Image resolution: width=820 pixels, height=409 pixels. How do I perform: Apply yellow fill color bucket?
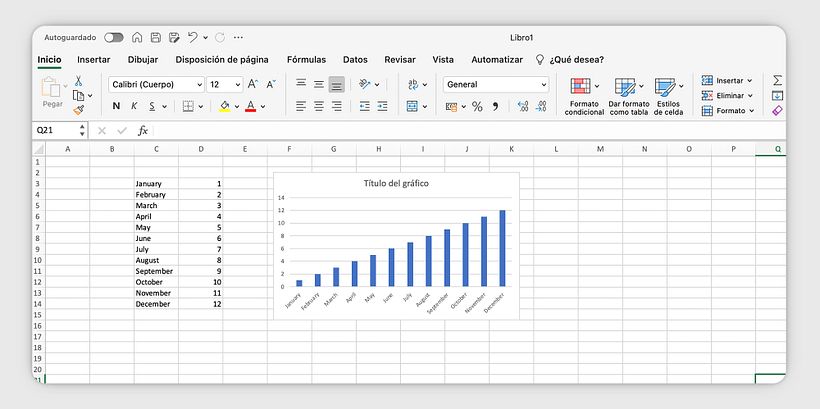[x=225, y=106]
